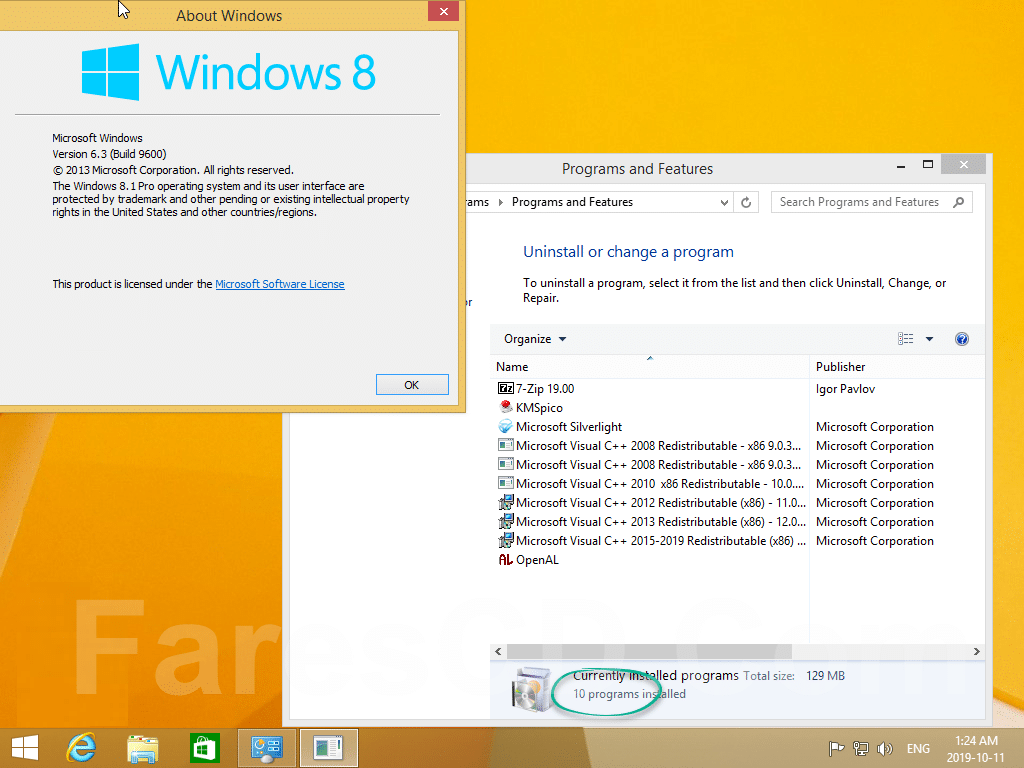Image resolution: width=1024 pixels, height=768 pixels.
Task: Expand the address bar history dropdown
Action: tap(725, 202)
